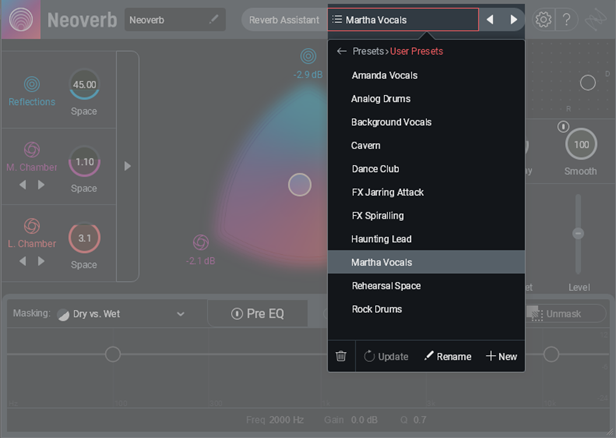Click the -2.9 dB reflections level
Viewport: 616px width, 438px height.
pyautogui.click(x=308, y=74)
